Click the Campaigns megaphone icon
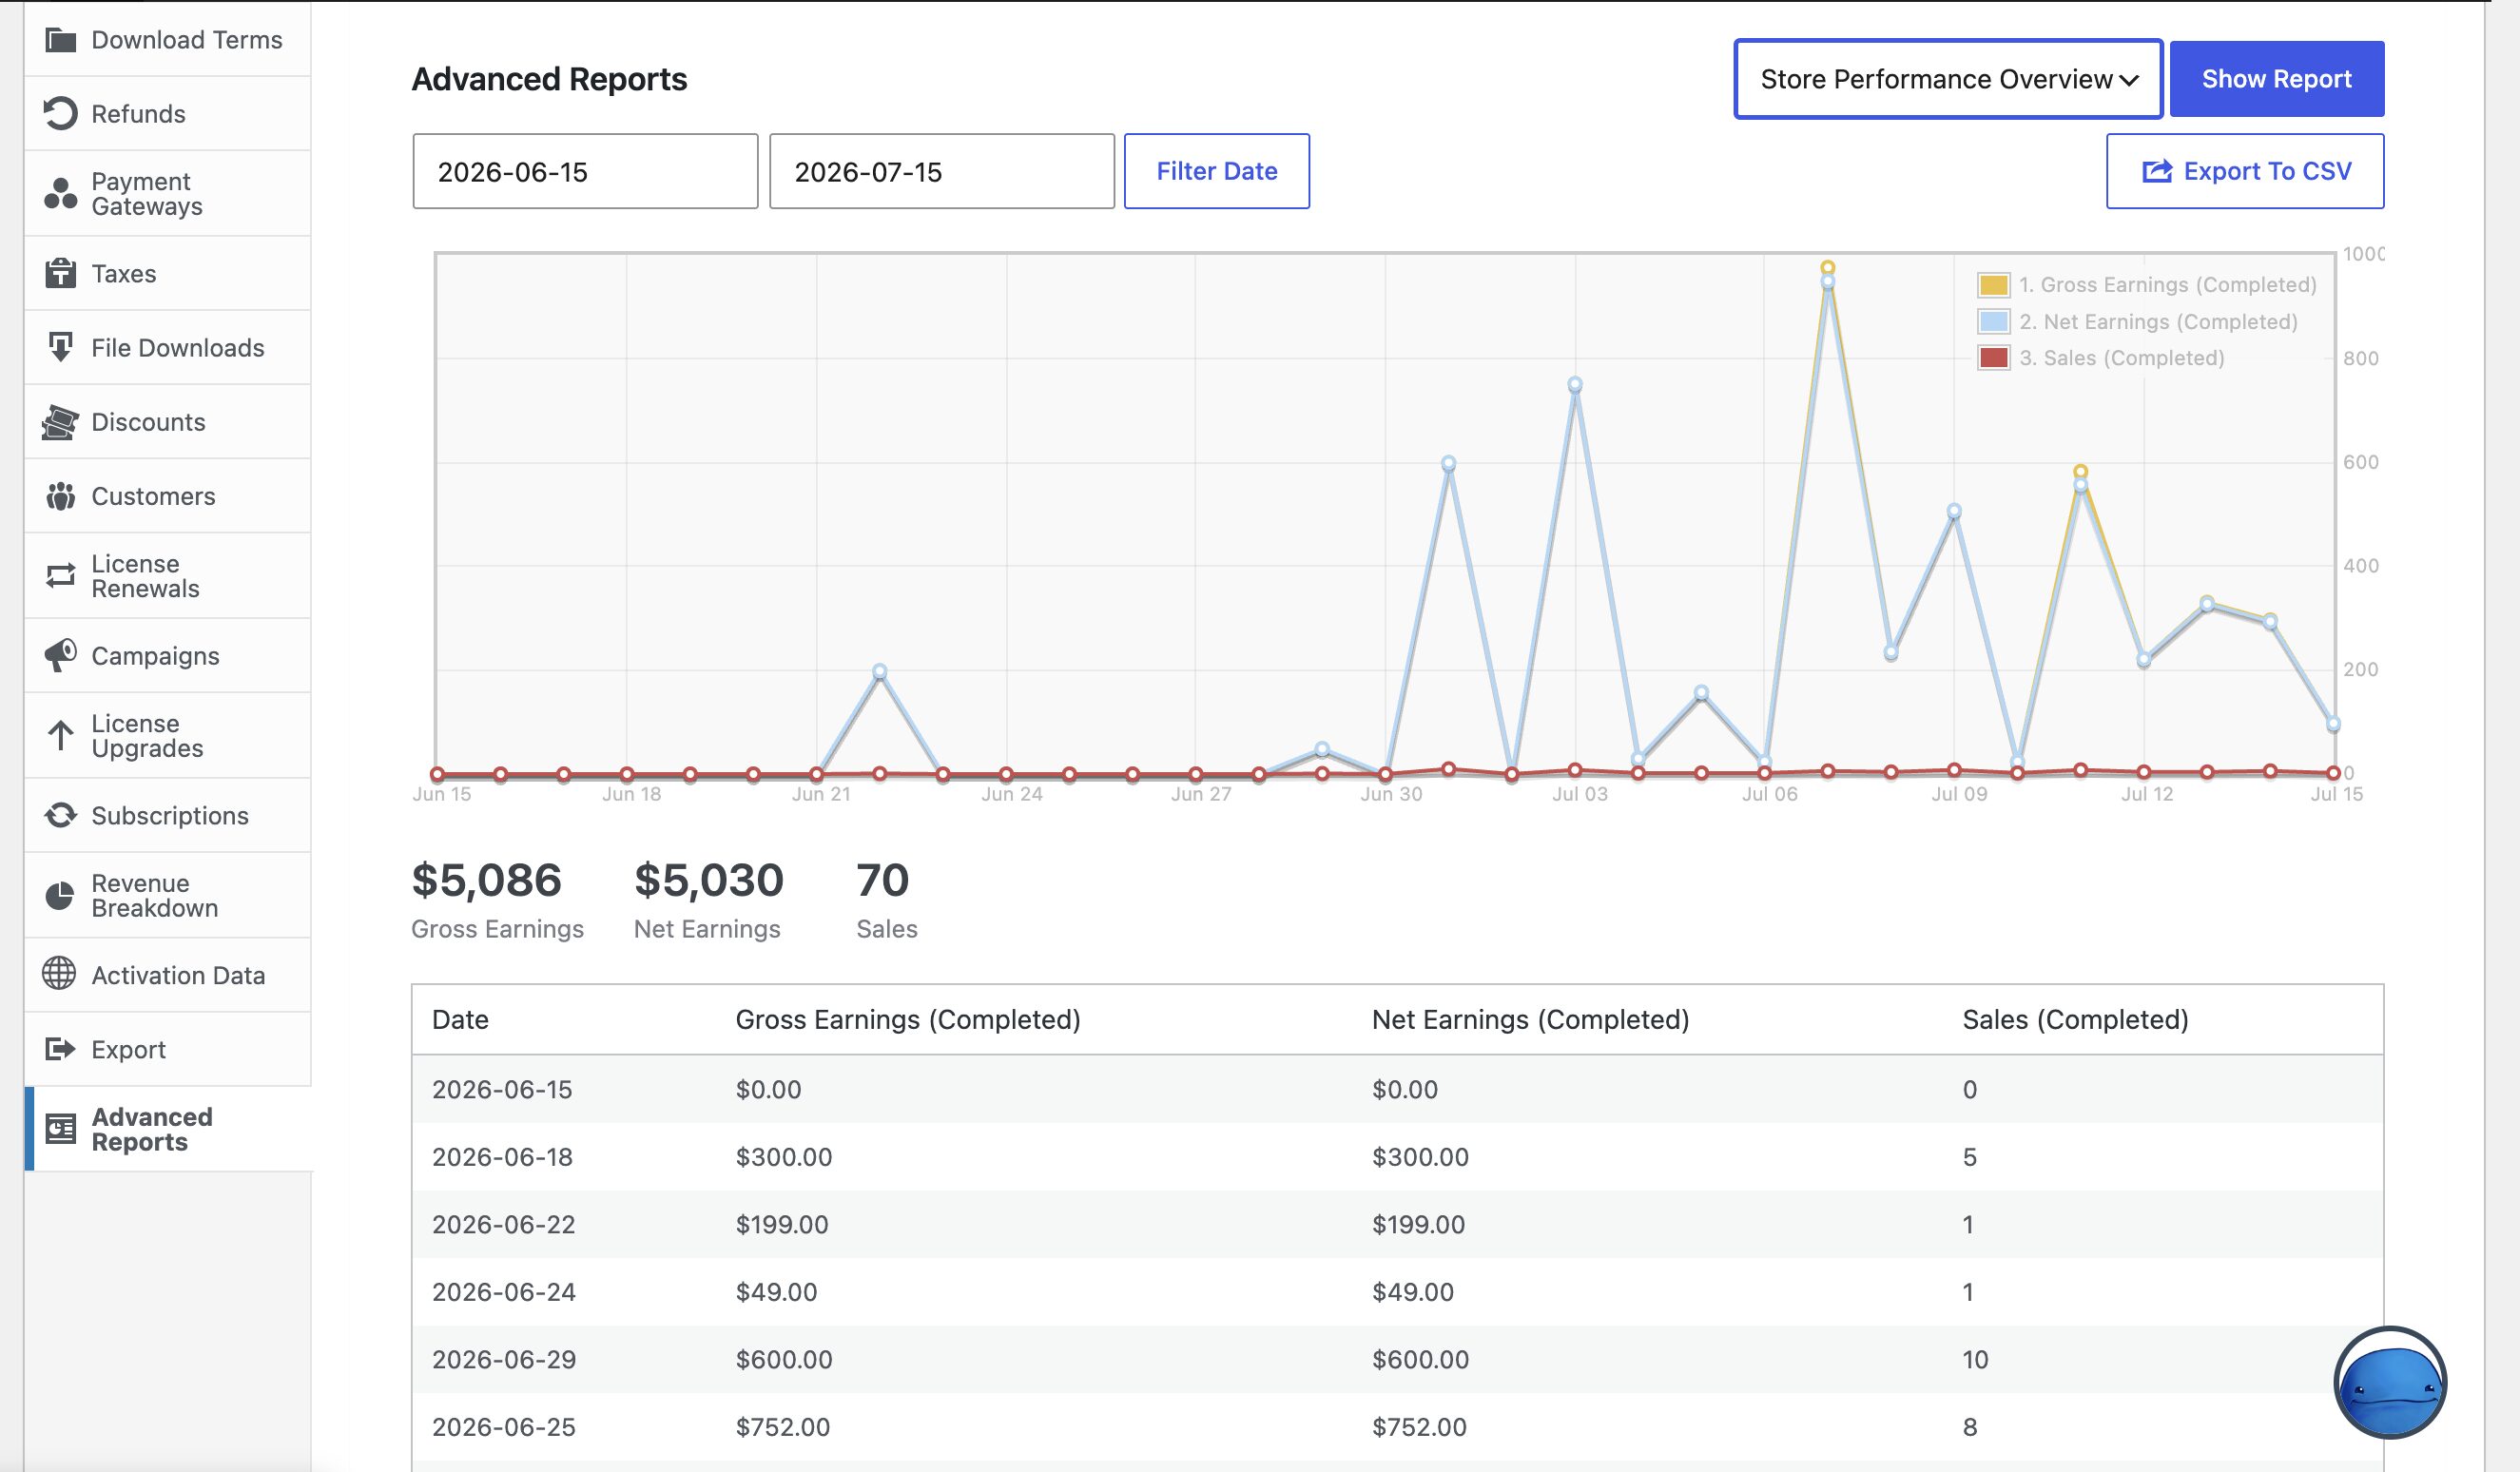The height and width of the screenshot is (1472, 2520). pyautogui.click(x=60, y=655)
